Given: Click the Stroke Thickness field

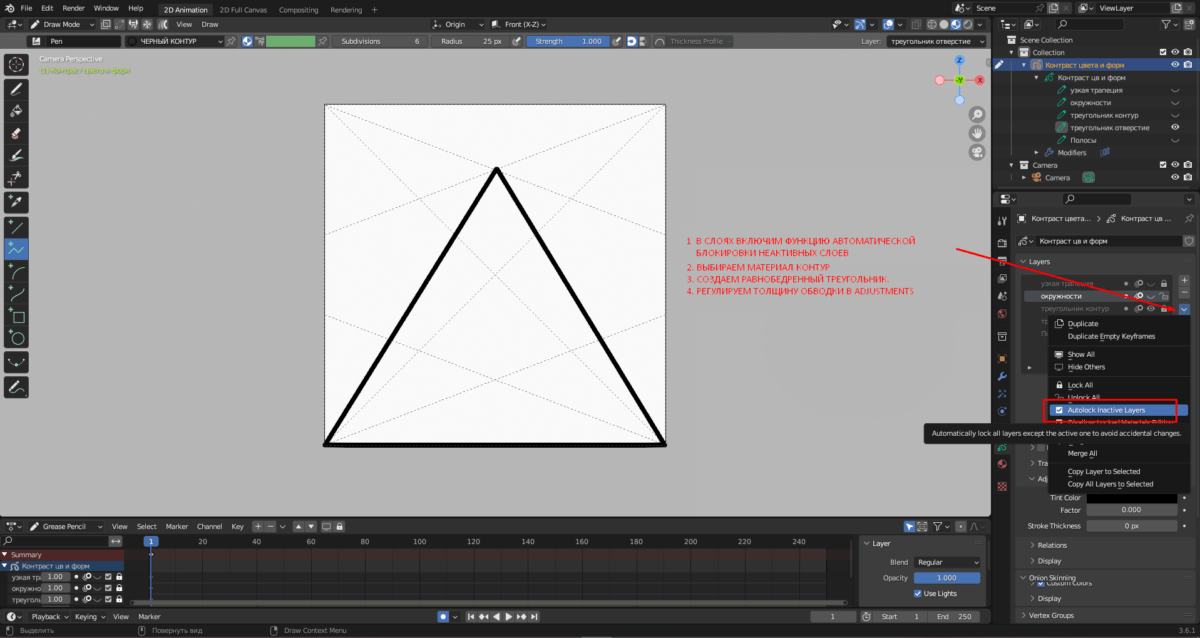Looking at the screenshot, I should point(1132,525).
